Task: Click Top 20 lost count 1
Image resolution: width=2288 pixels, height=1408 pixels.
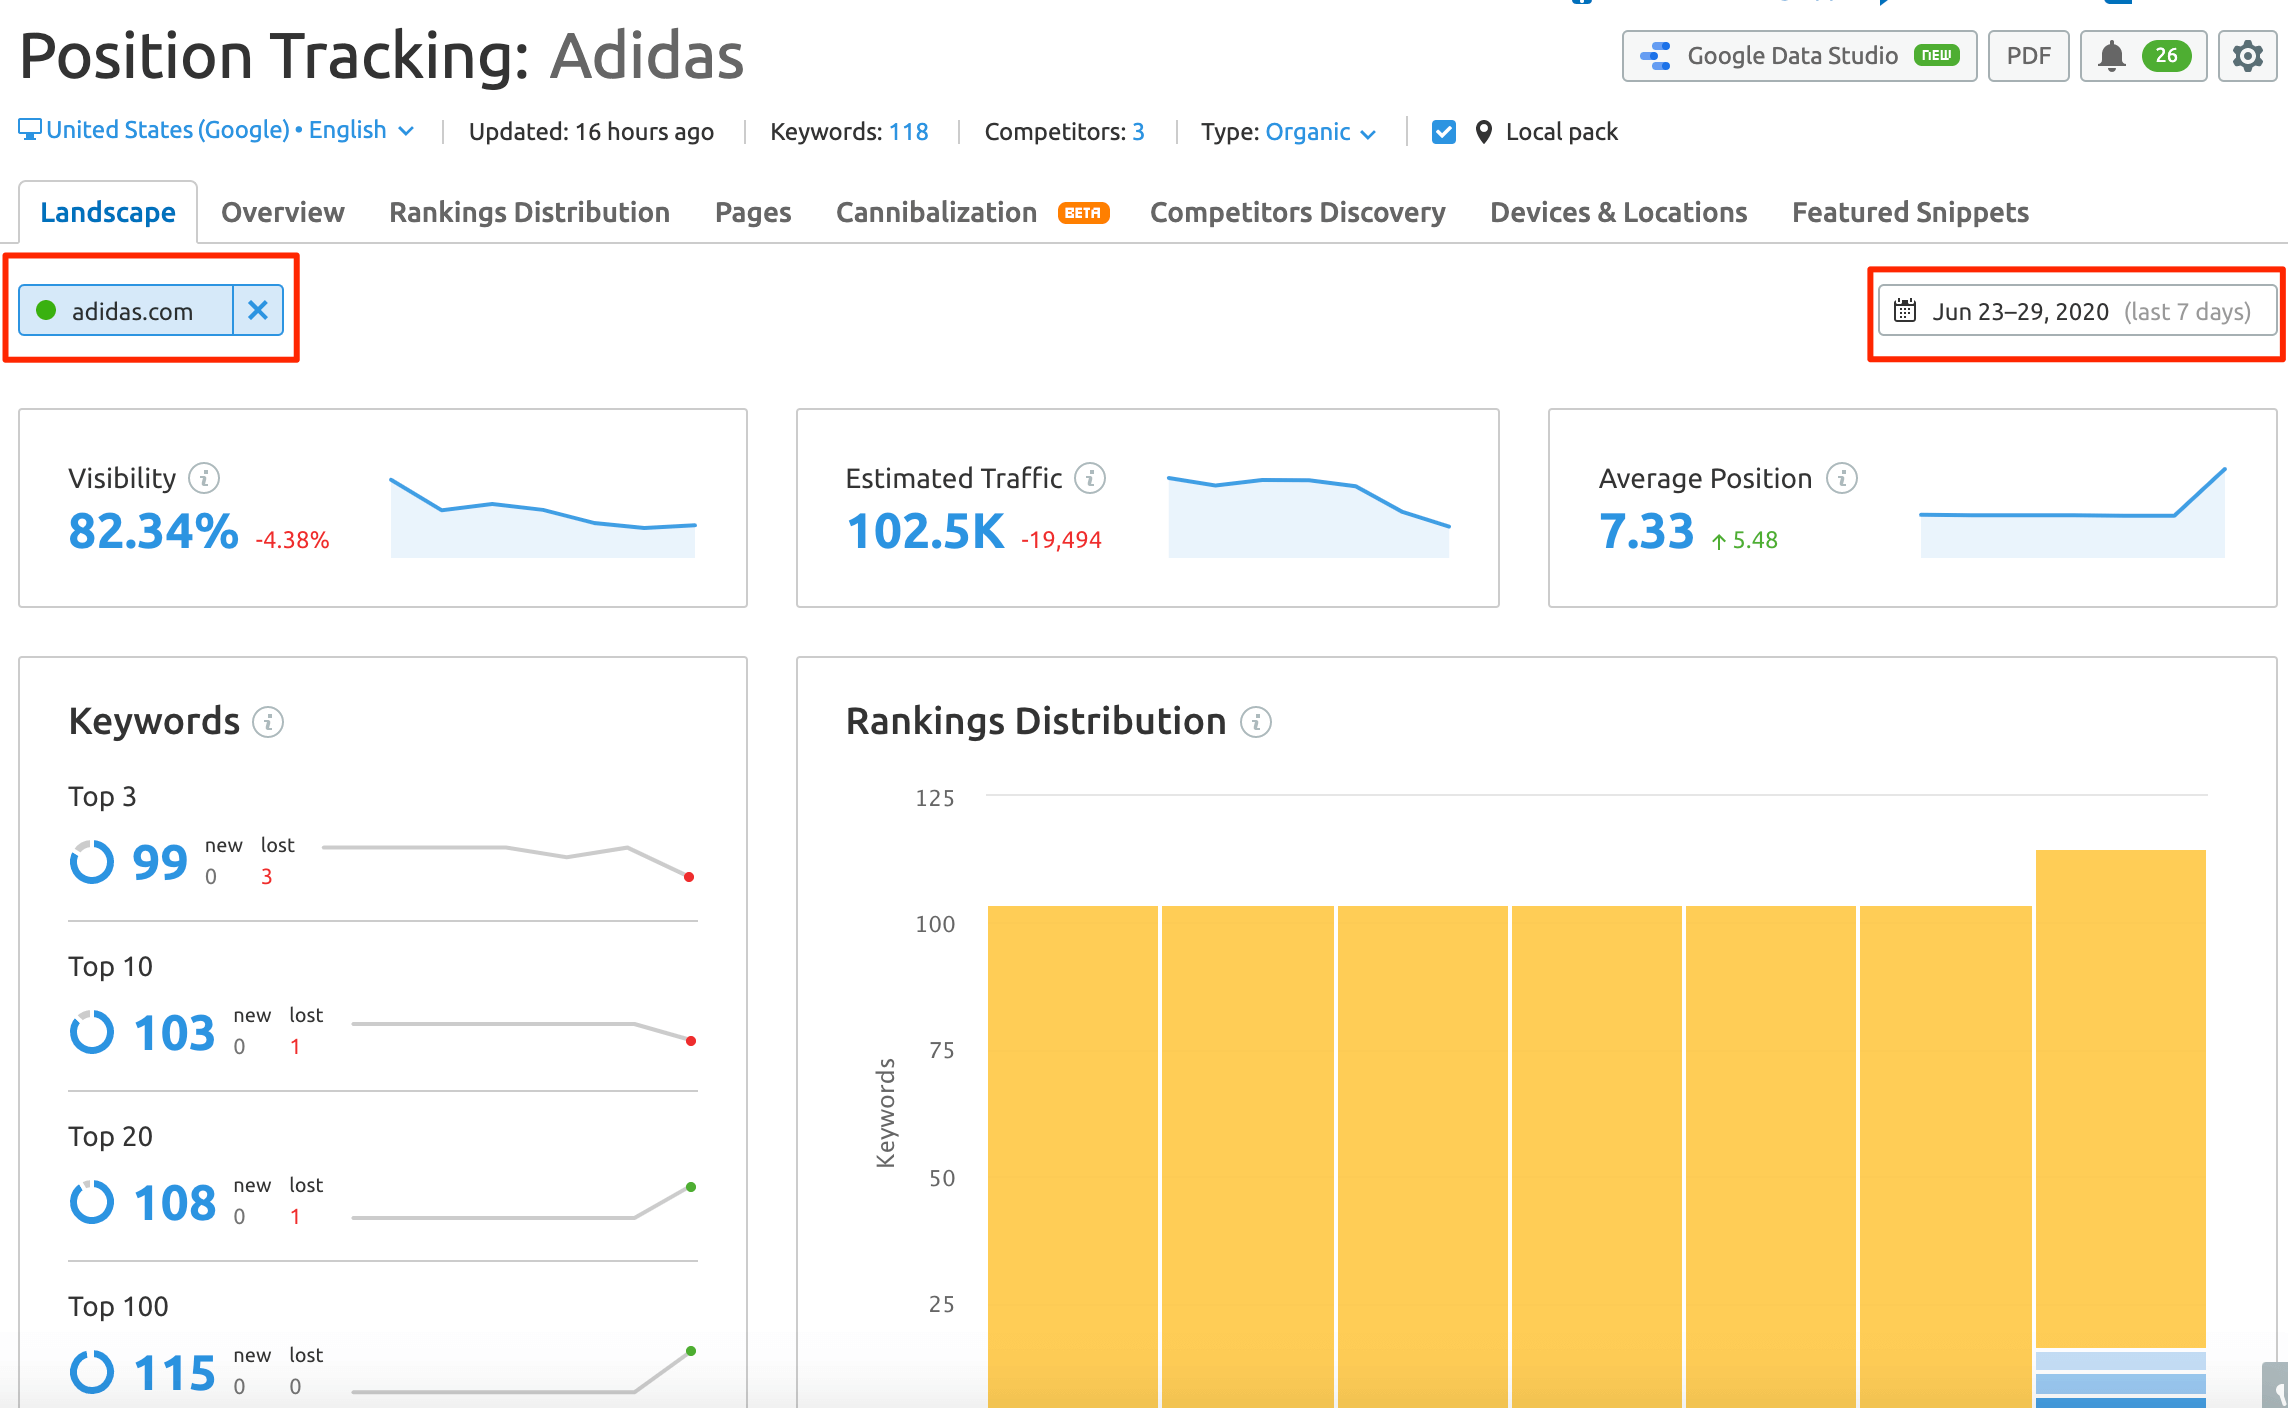Action: (x=295, y=1217)
